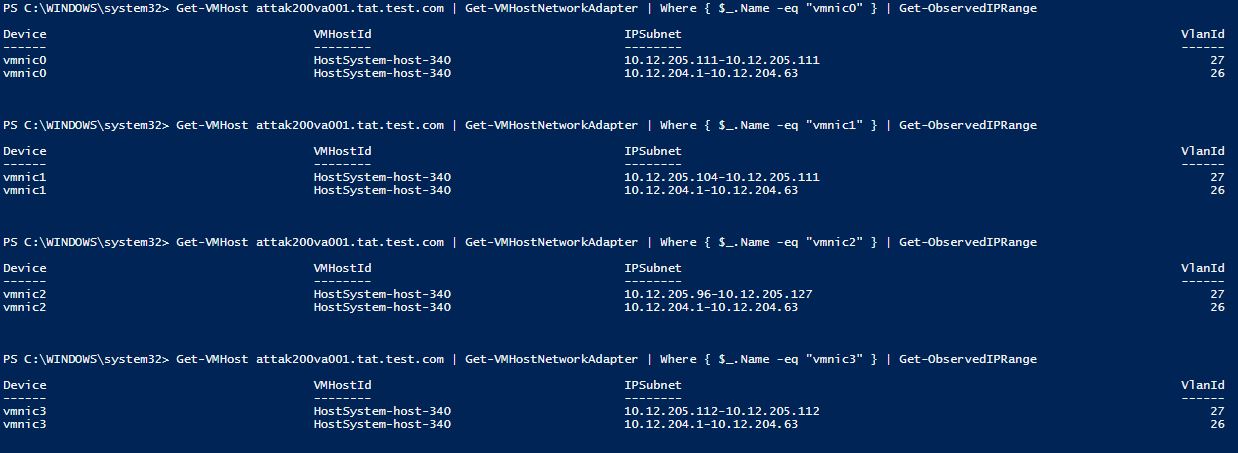Click the first Device column header

pyautogui.click(x=24, y=34)
